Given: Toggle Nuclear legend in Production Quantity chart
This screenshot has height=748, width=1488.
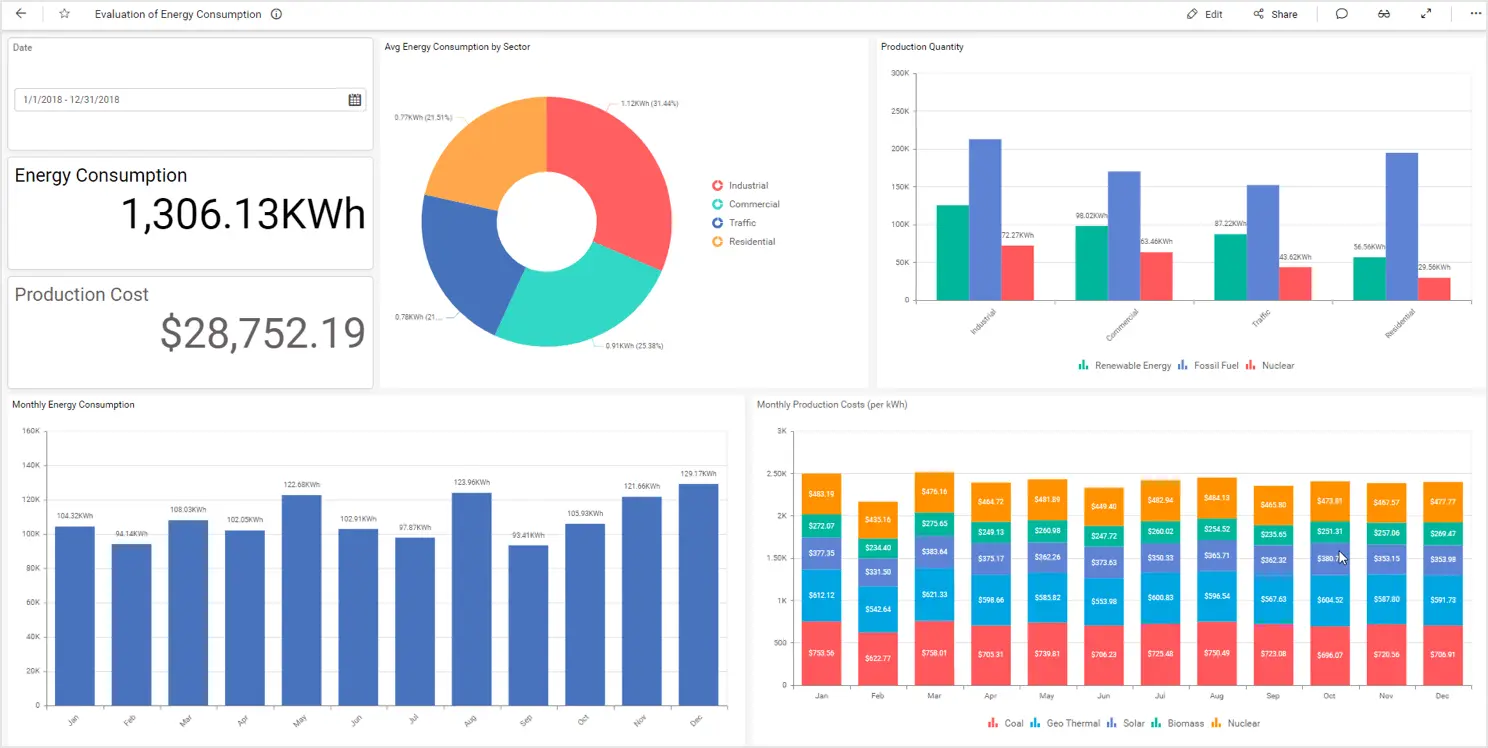Looking at the screenshot, I should coord(1270,366).
